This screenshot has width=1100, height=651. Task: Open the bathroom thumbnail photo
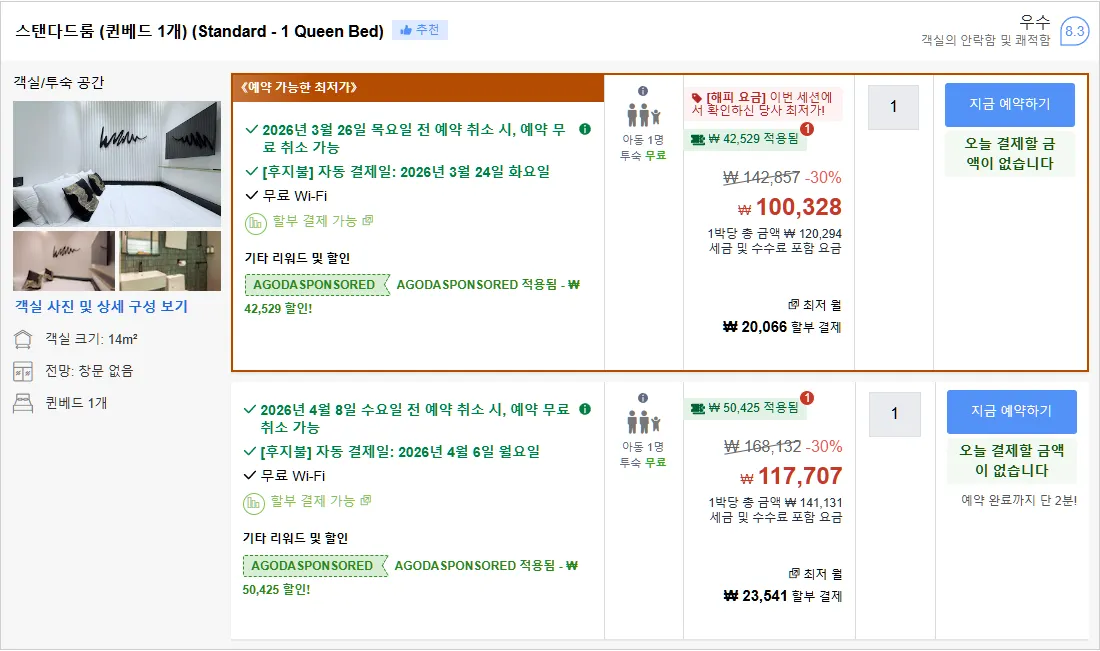click(170, 261)
